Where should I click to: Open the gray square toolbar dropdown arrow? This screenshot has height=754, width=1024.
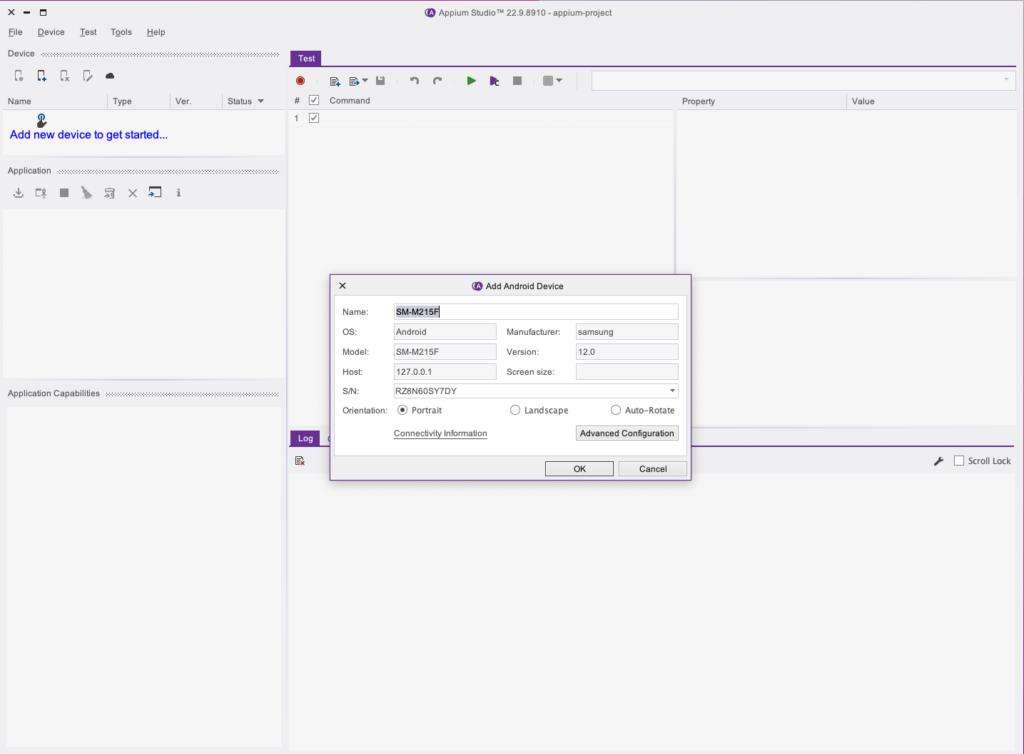559,81
